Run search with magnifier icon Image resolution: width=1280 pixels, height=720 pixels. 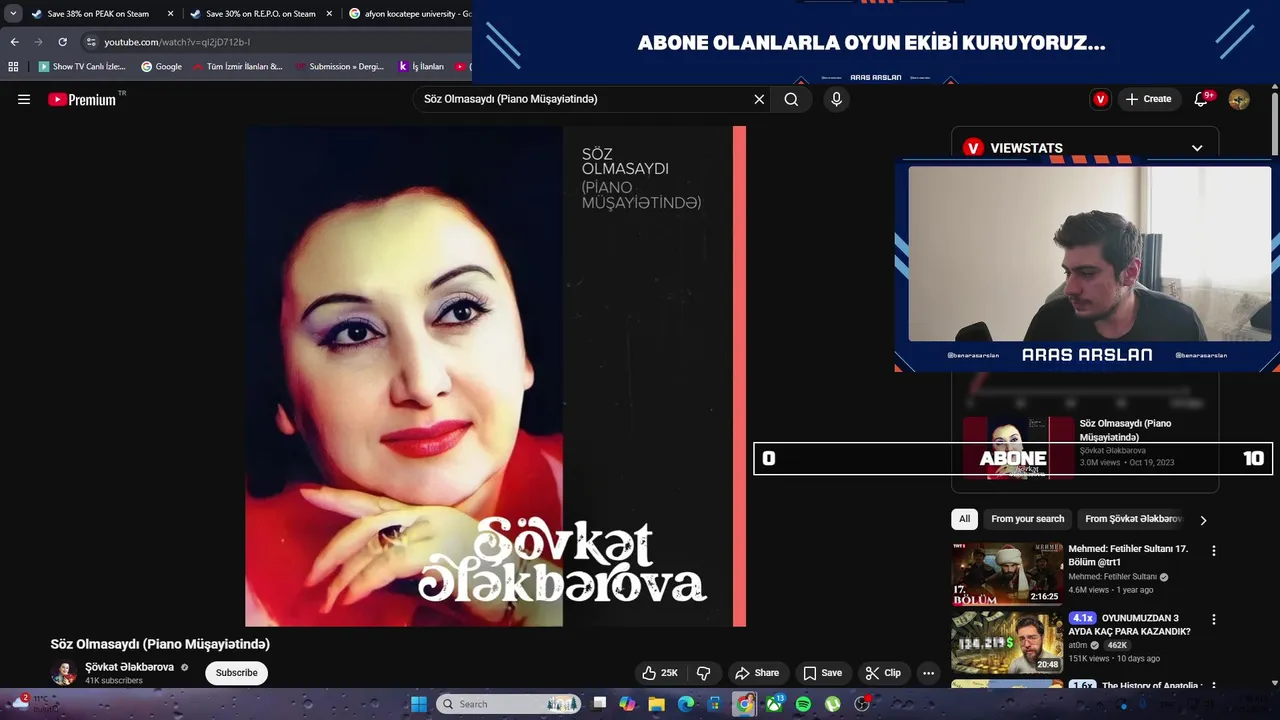click(791, 99)
